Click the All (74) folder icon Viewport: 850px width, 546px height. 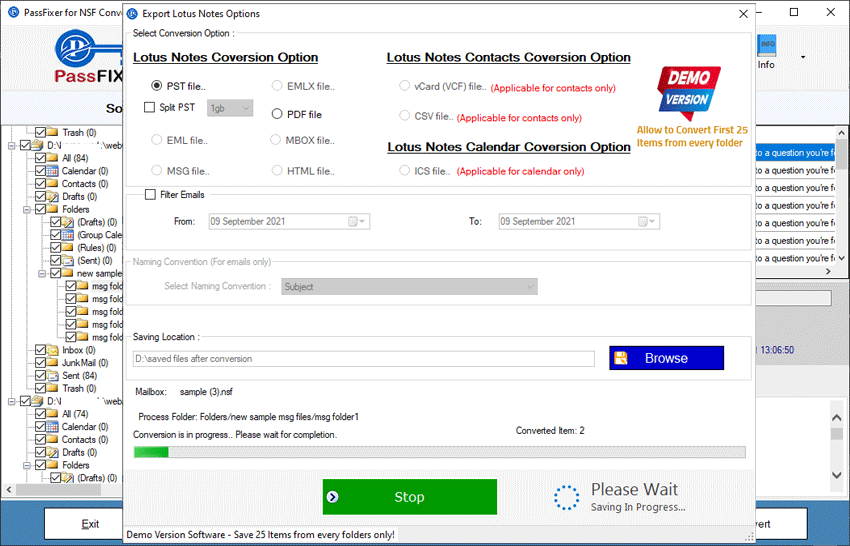tap(53, 414)
